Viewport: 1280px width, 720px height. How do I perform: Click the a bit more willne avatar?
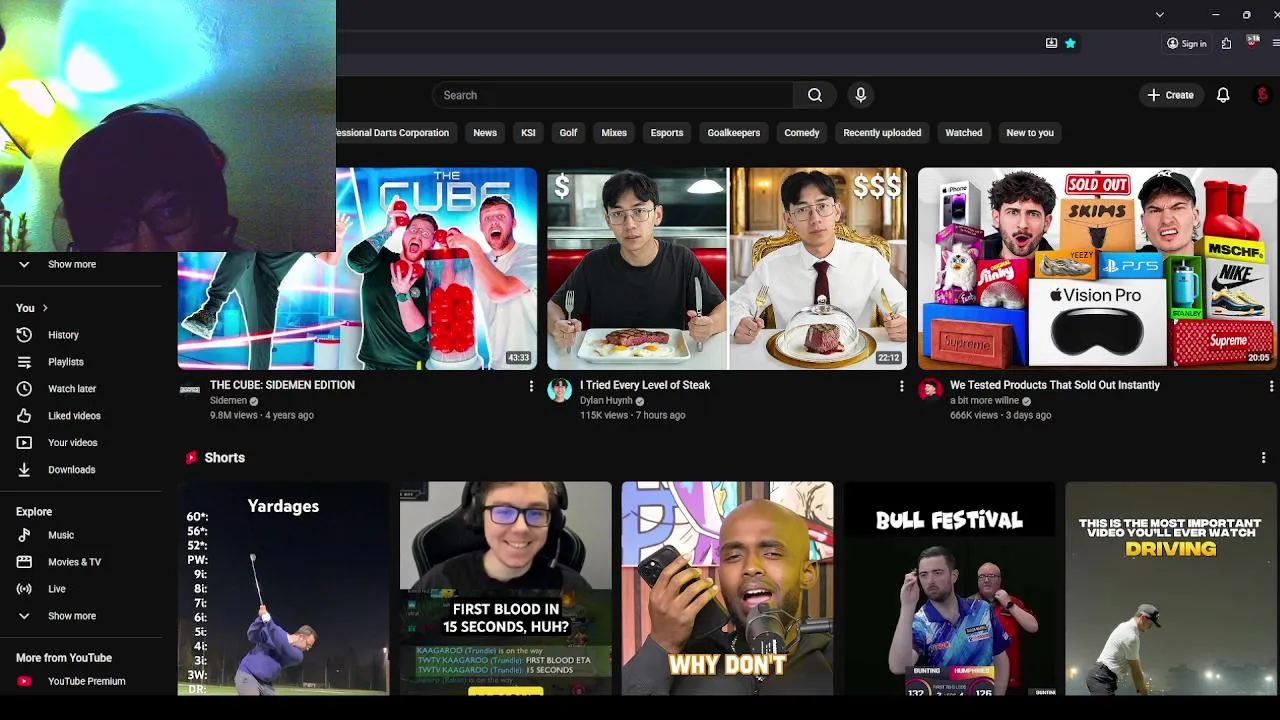coord(930,390)
